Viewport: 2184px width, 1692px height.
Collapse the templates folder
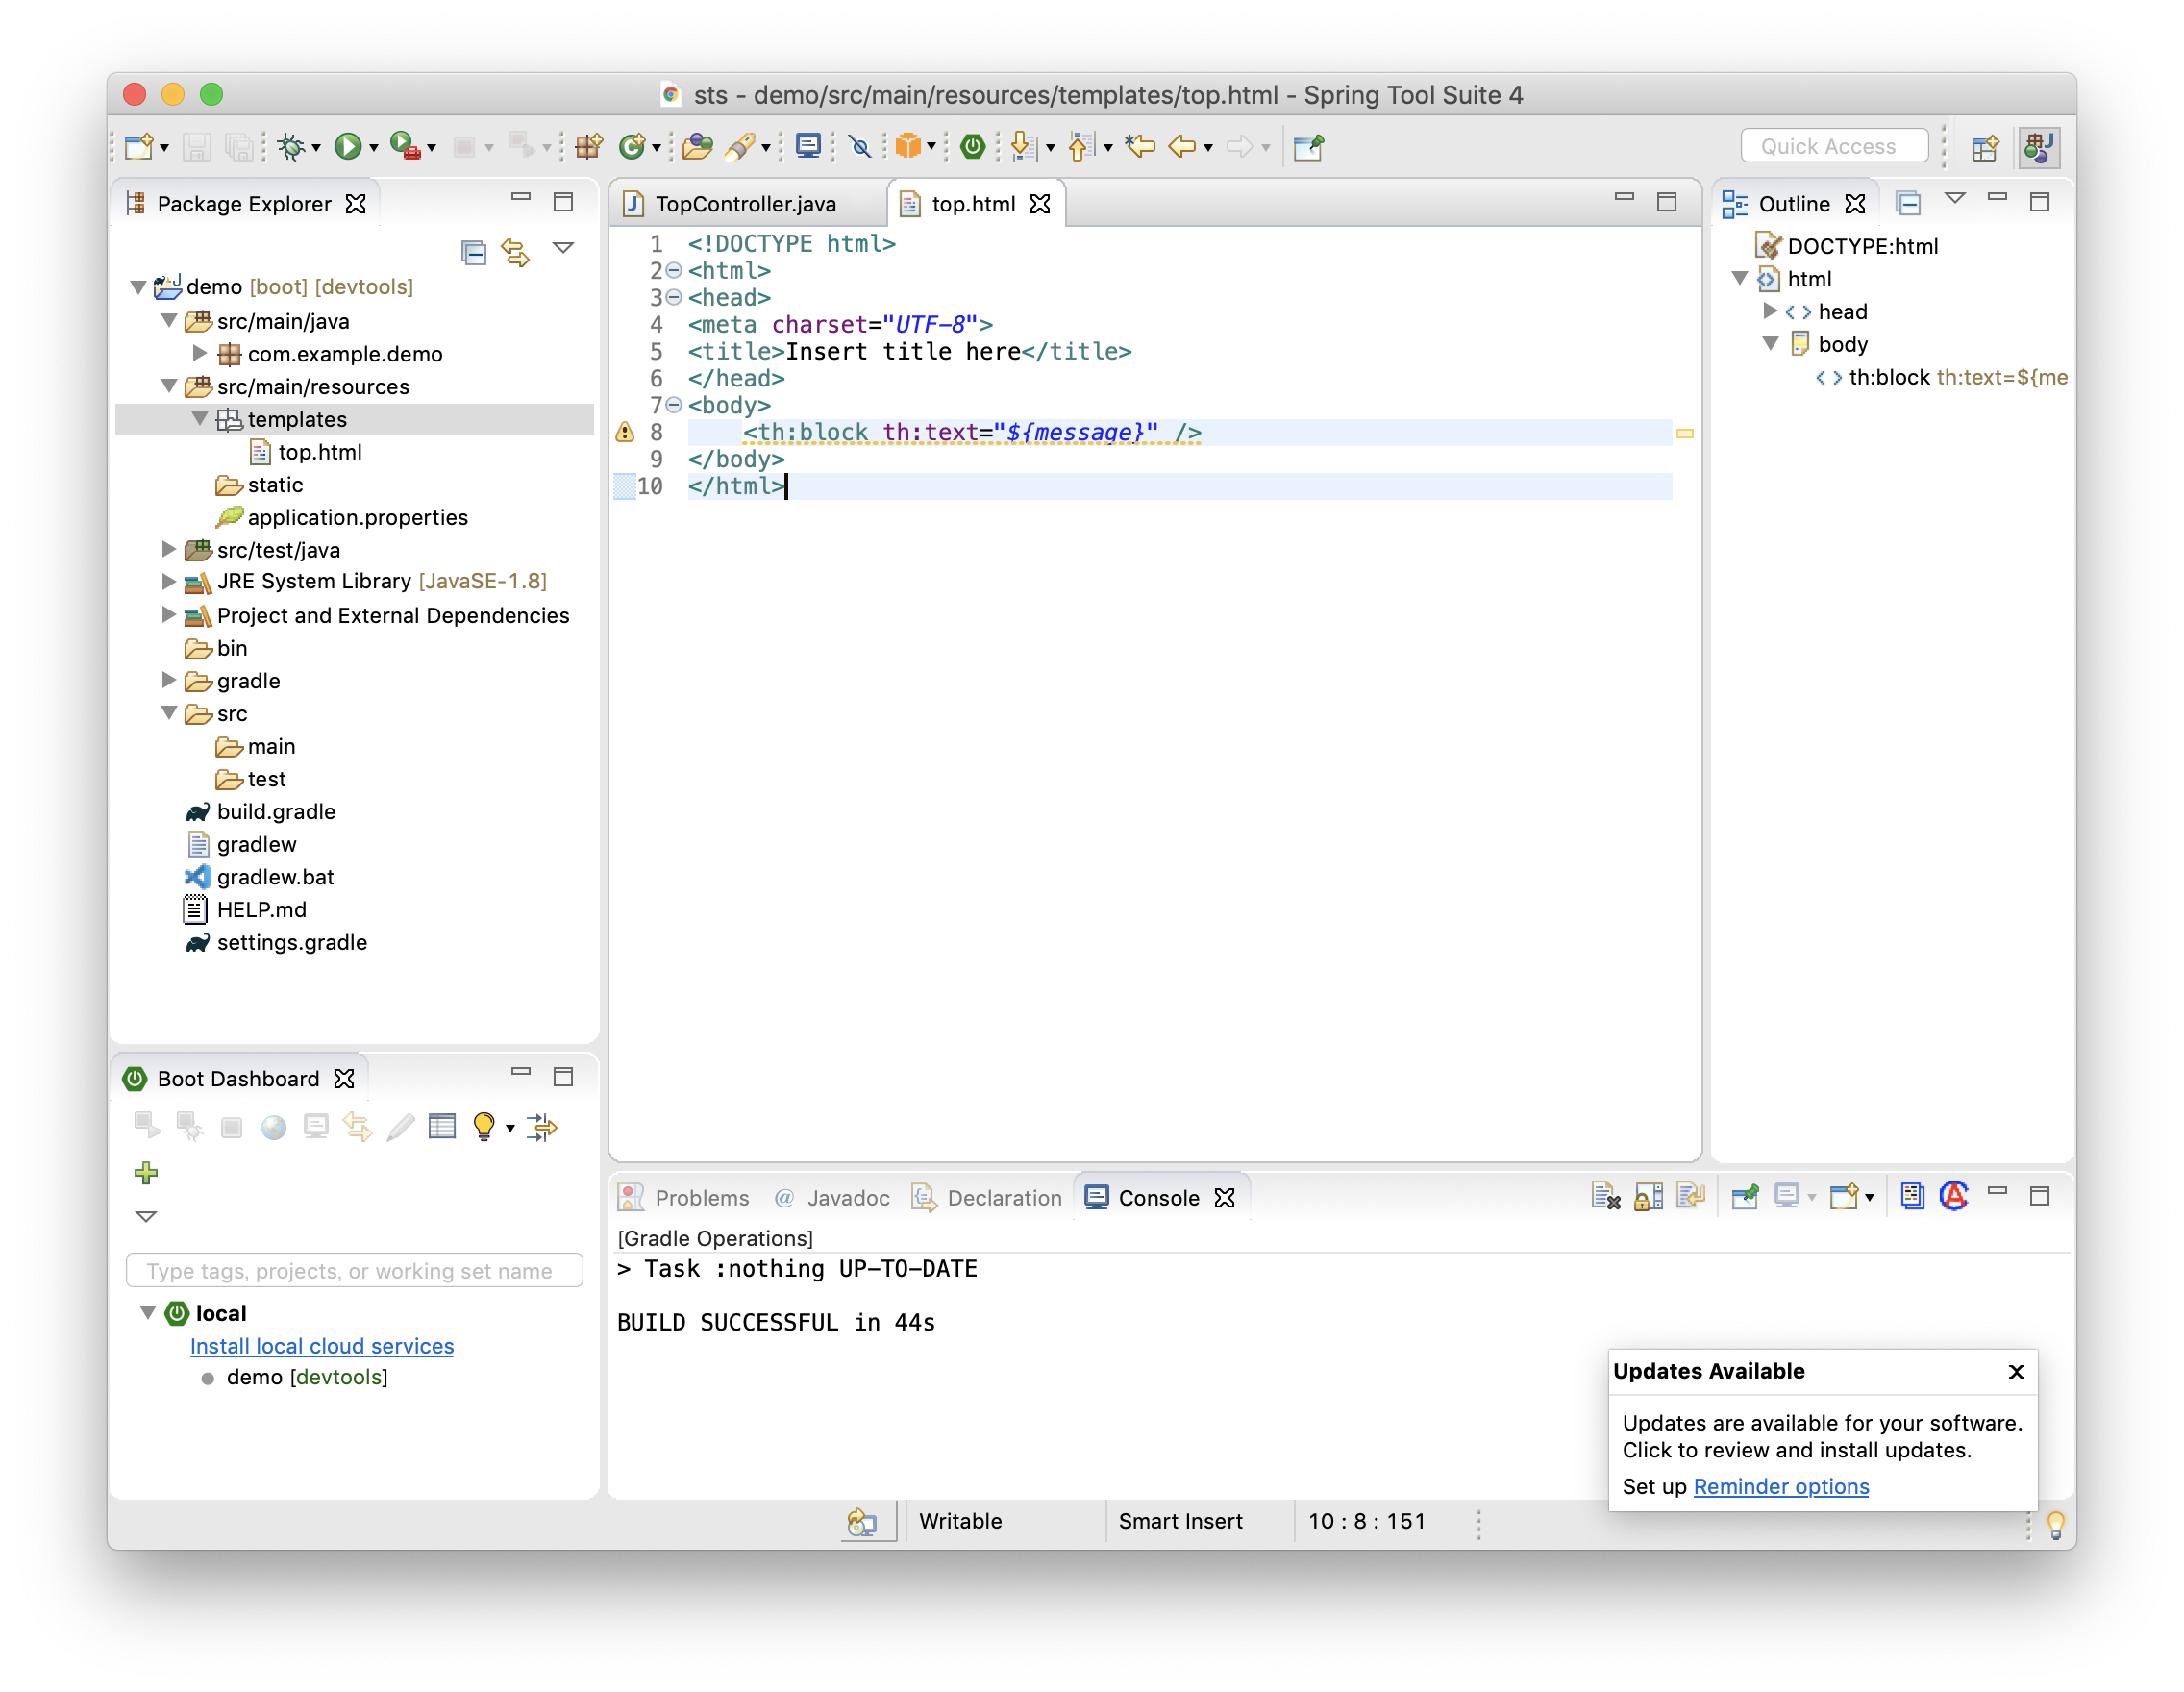pos(200,419)
